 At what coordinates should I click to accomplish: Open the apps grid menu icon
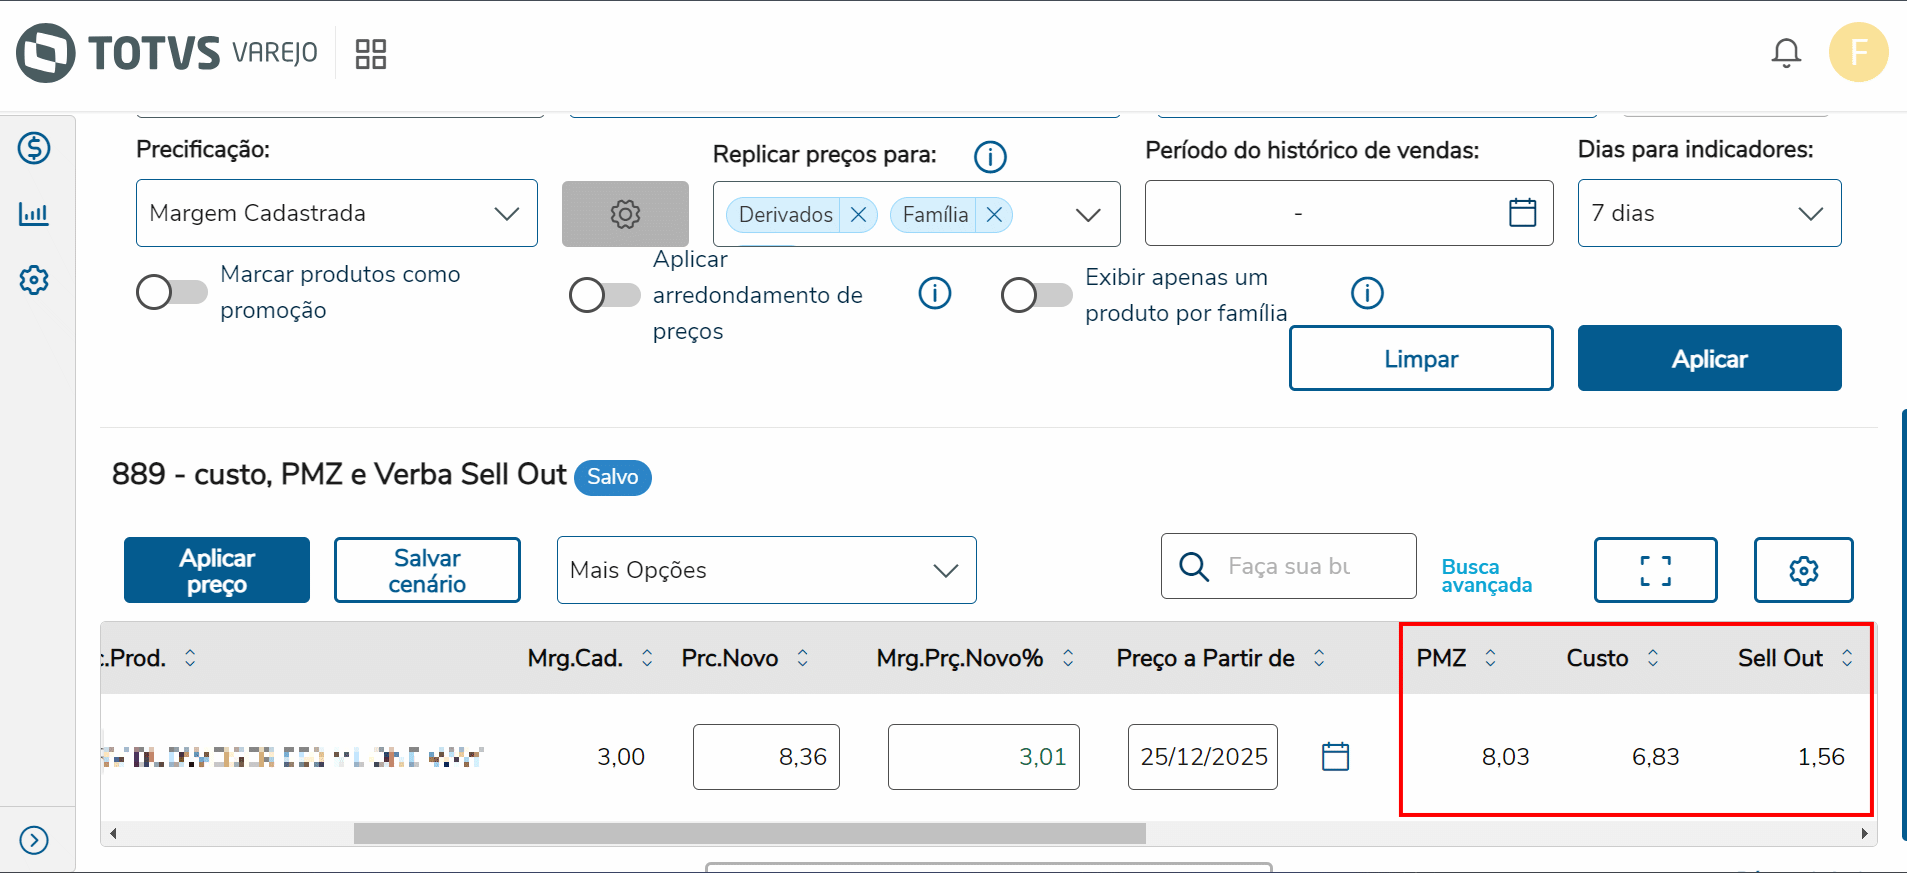coord(371,54)
